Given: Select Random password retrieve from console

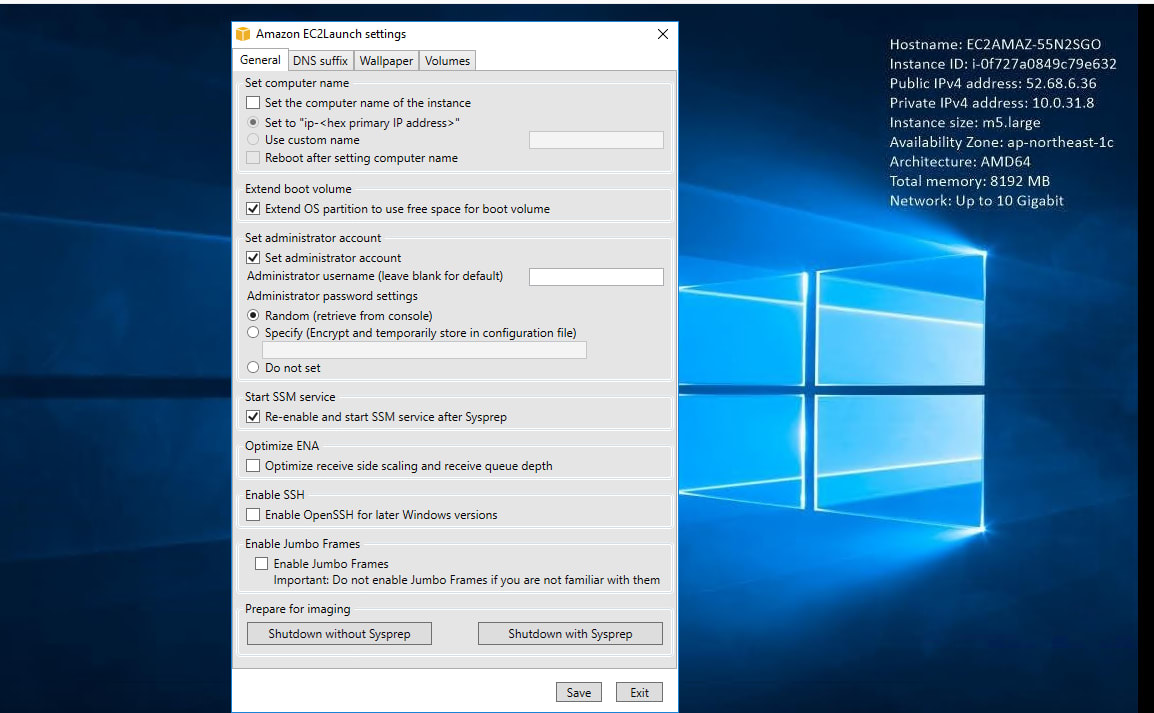Looking at the screenshot, I should click(x=253, y=315).
